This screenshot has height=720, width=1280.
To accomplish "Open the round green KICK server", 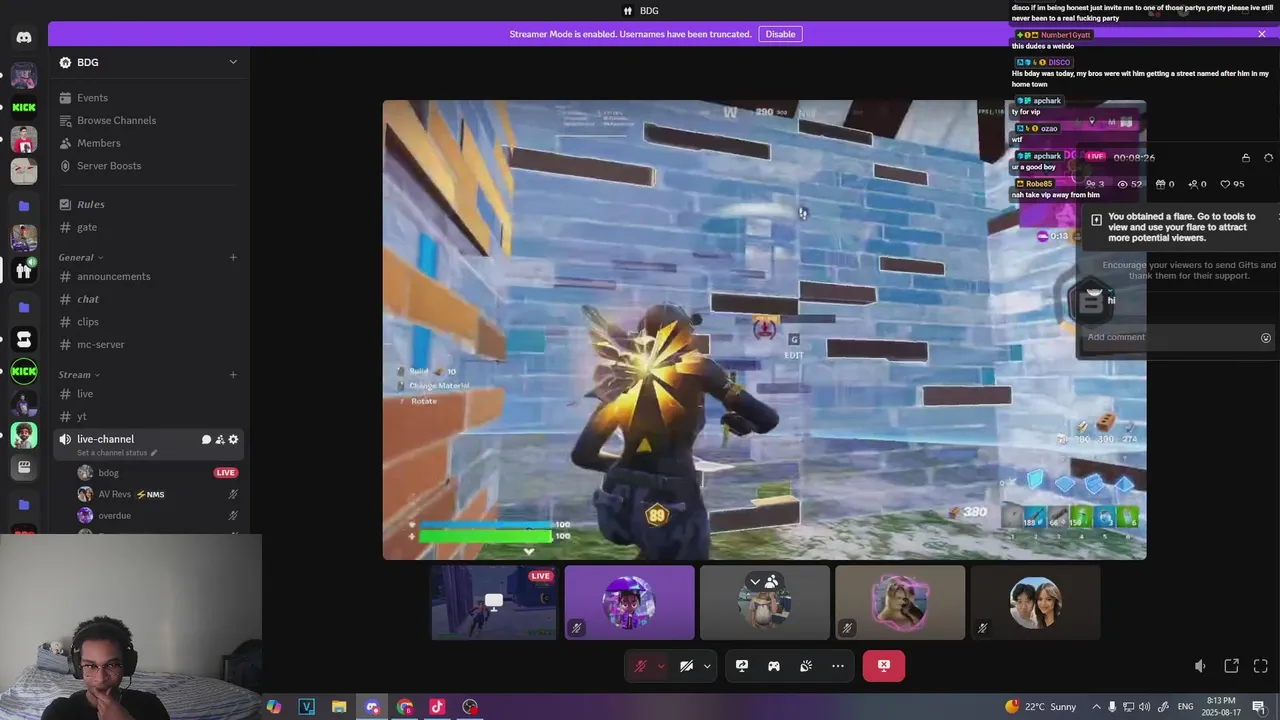I will pos(24,371).
